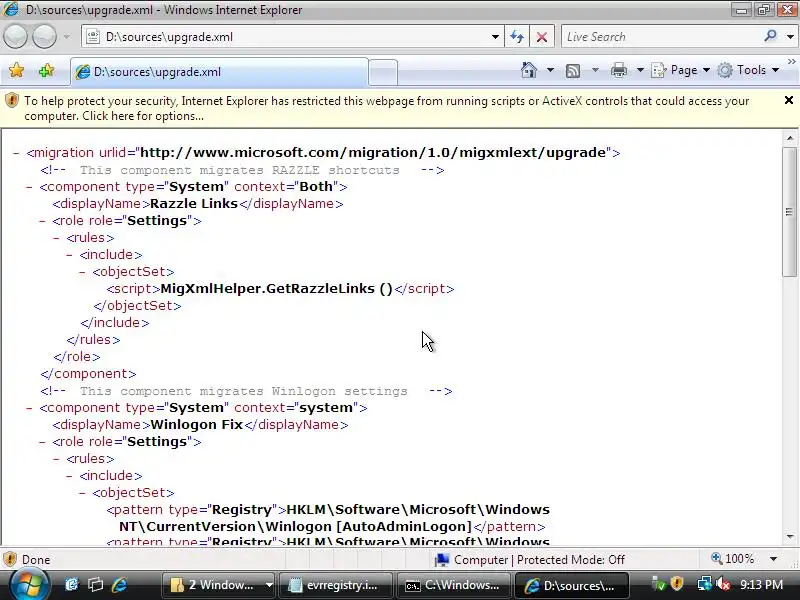Click the Show Desktop quick launch icon
Screen dimensions: 800x600
click(72, 585)
